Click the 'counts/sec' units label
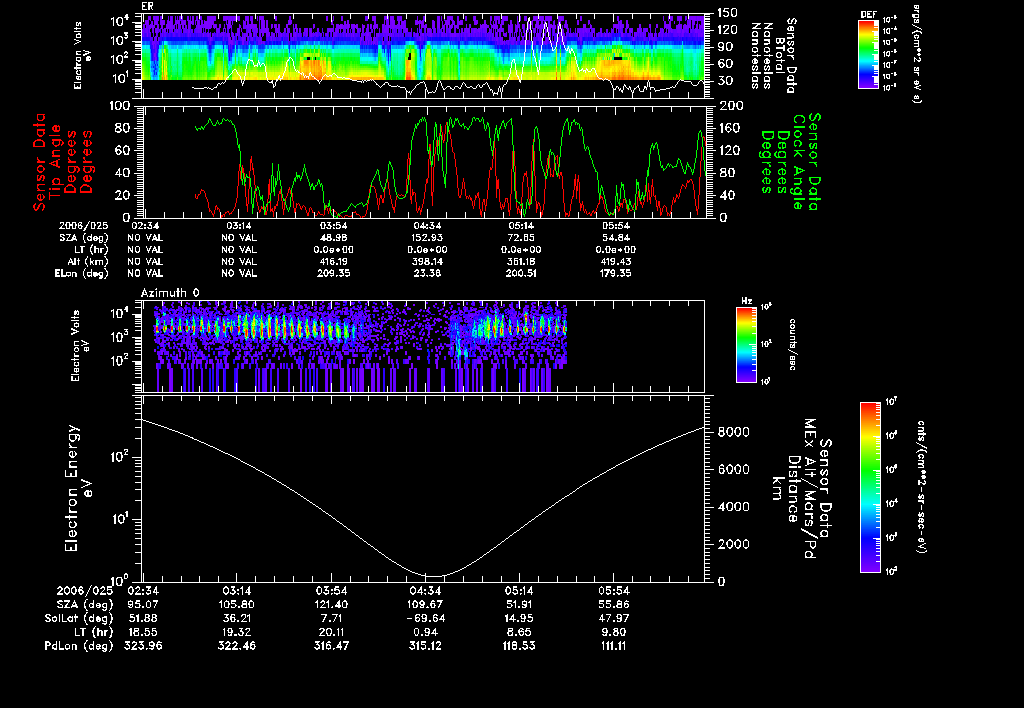Viewport: 1024px width, 708px height. point(793,344)
